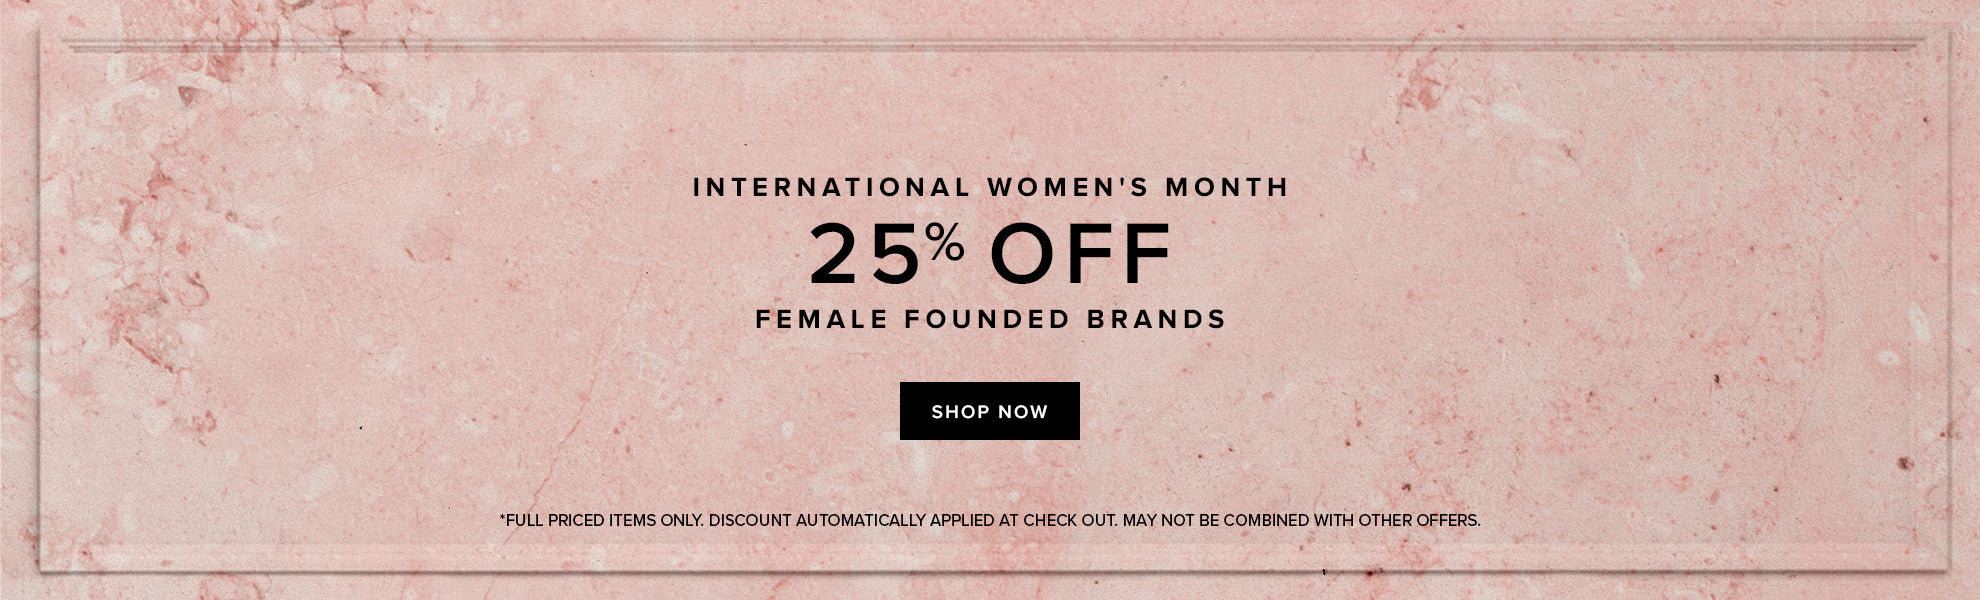Click the Discount Automatically Applied at Check Out note
Viewport: 1980px width, 600px height.
pyautogui.click(x=913, y=521)
